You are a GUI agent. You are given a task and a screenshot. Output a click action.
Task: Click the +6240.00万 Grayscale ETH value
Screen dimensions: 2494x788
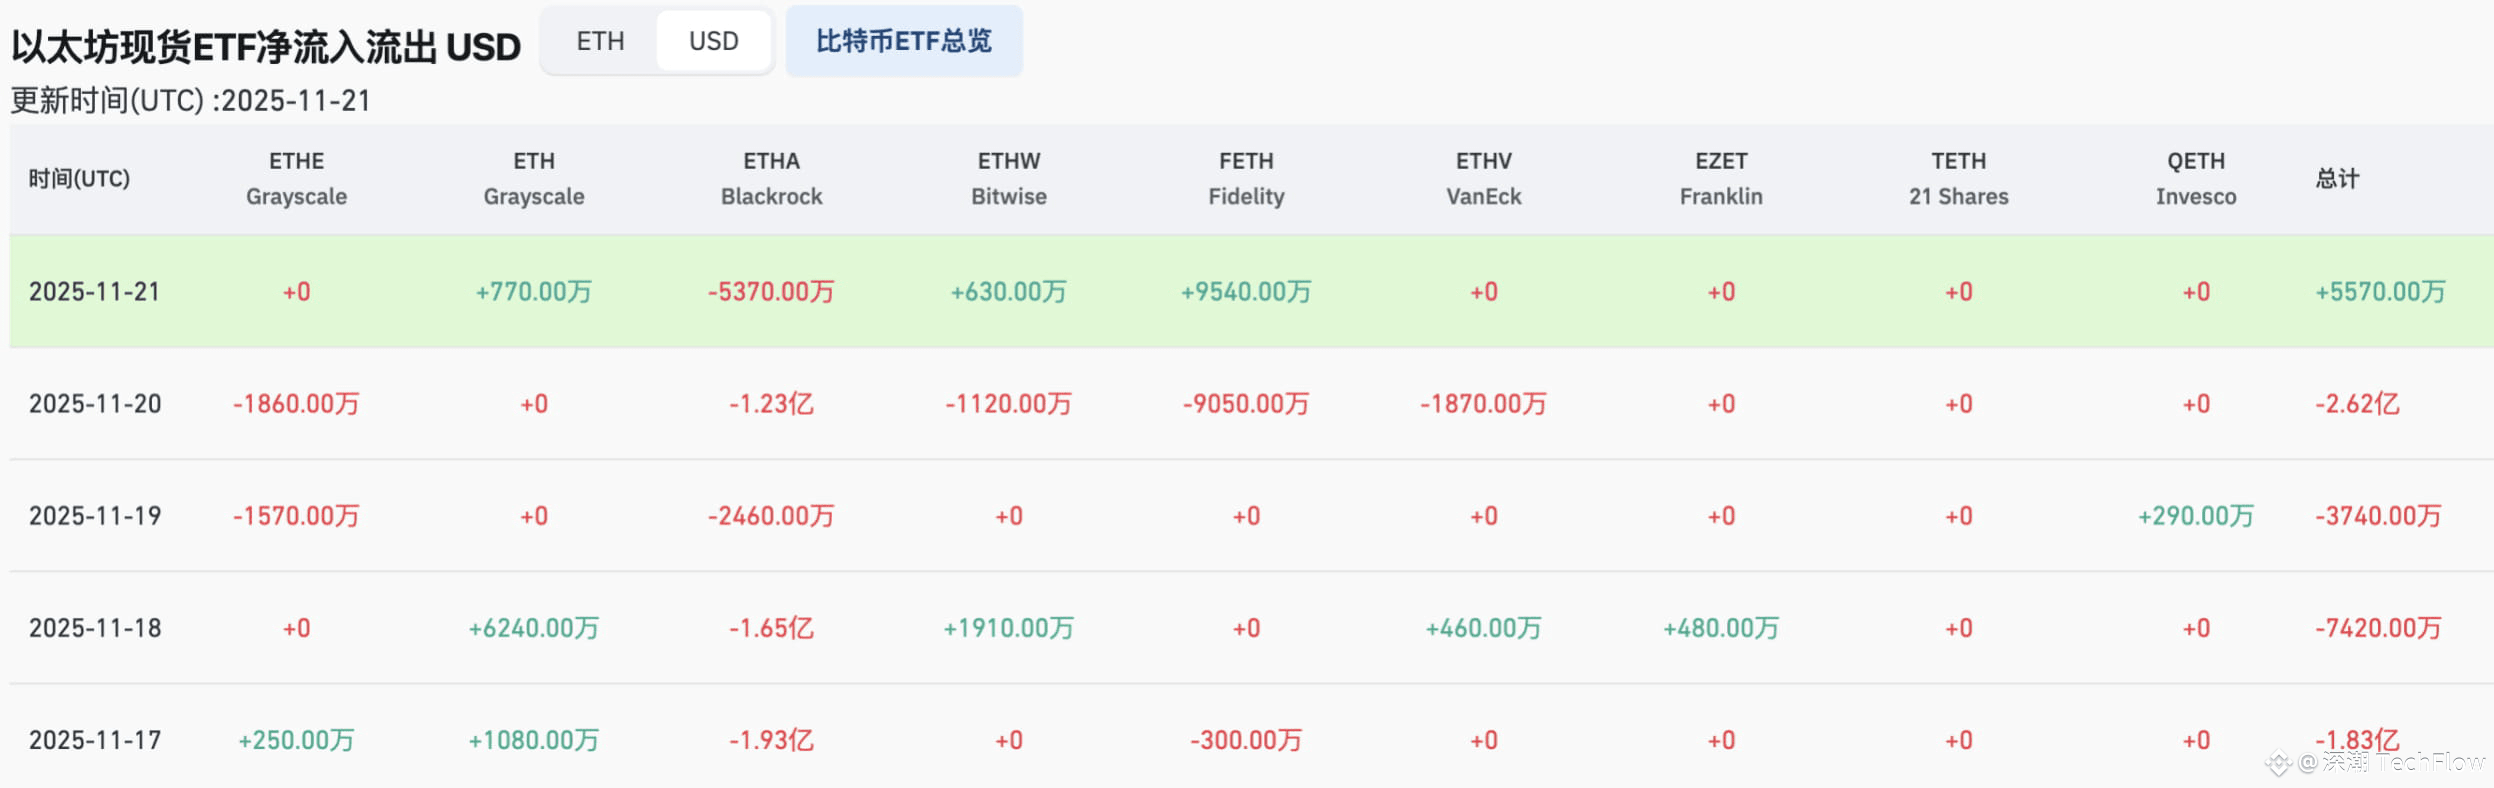tap(533, 628)
